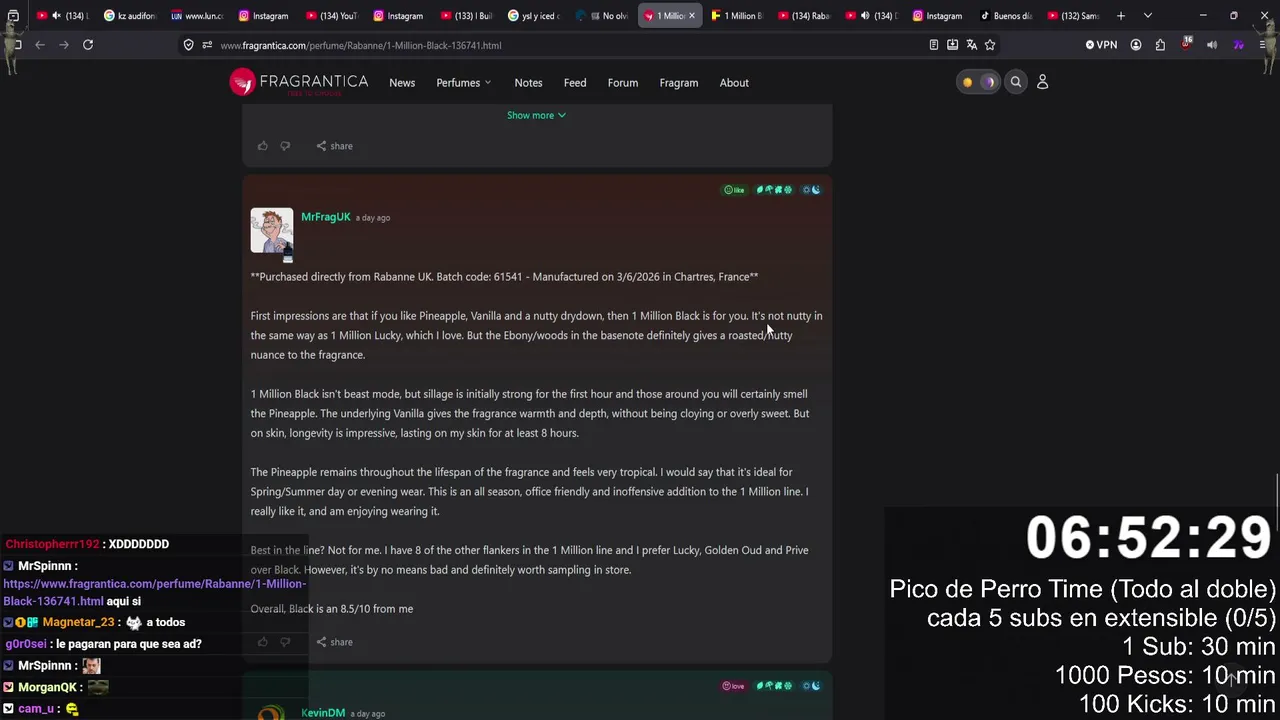The height and width of the screenshot is (720, 1280).
Task: Open site security shield info
Action: [188, 45]
